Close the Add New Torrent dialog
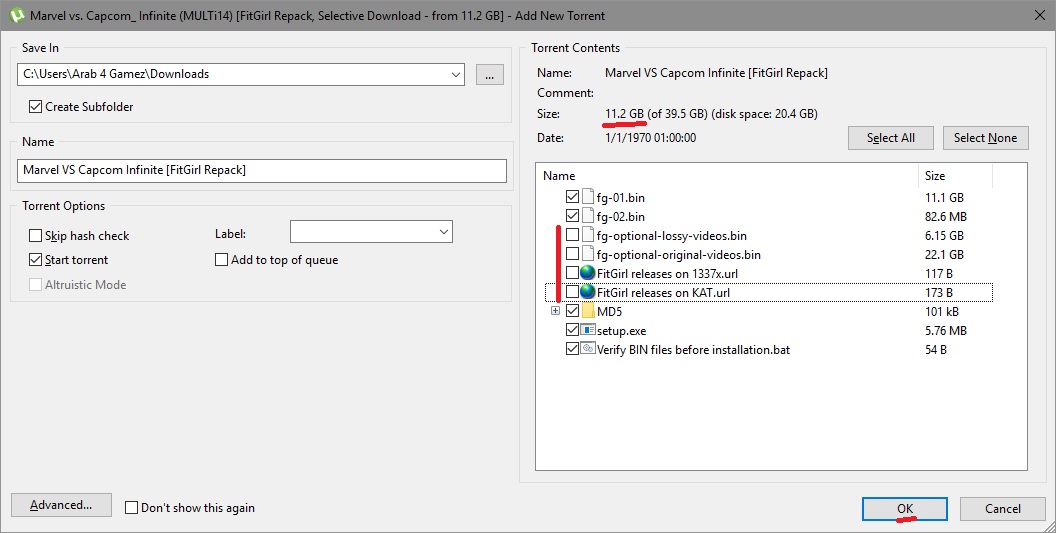1056x533 pixels. [x=1040, y=15]
